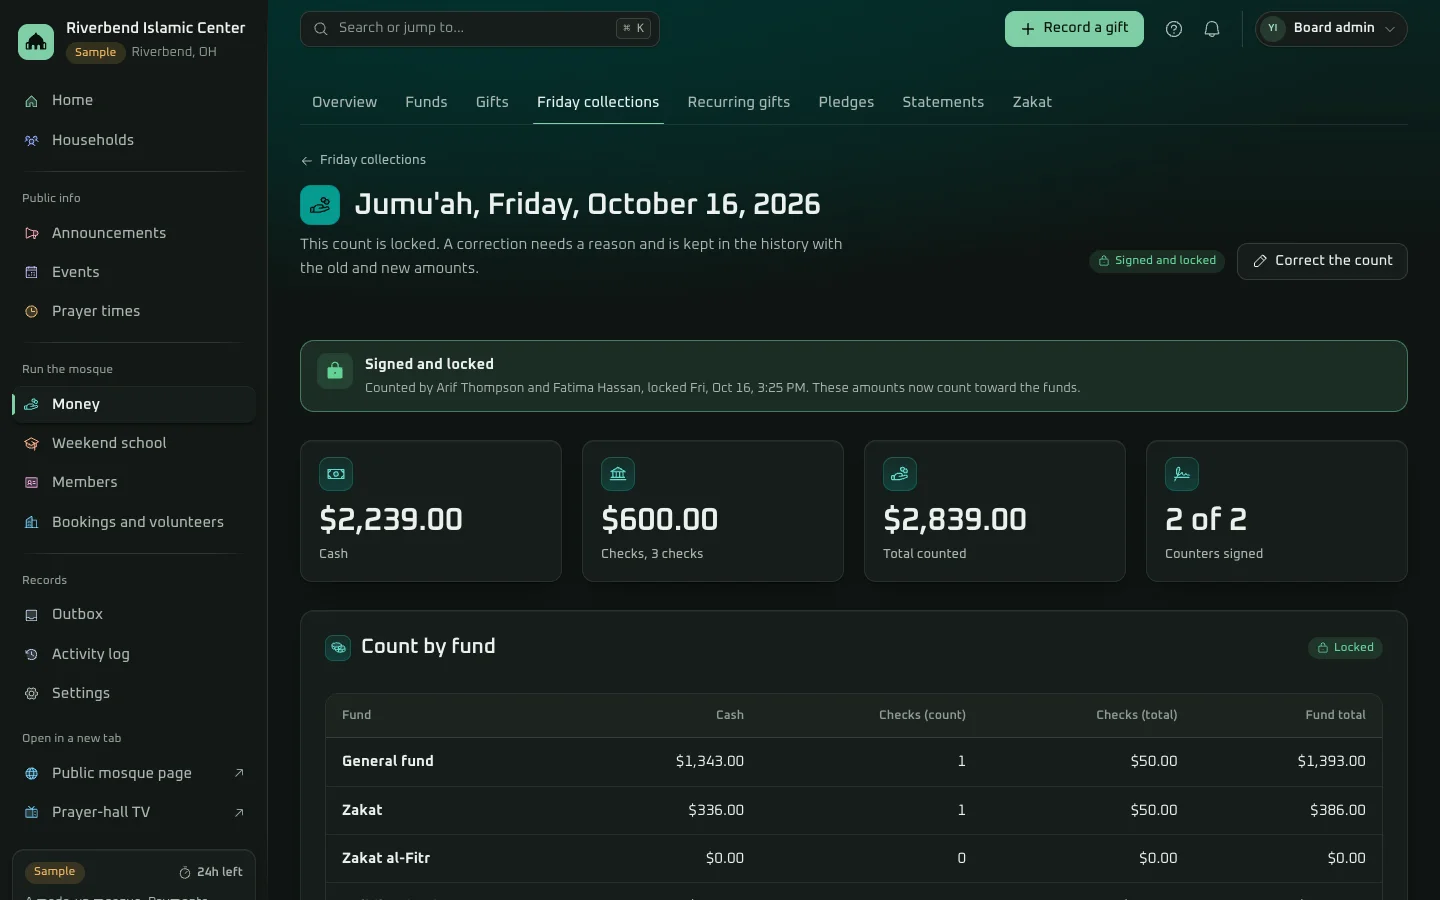Open the notifications bell
The height and width of the screenshot is (900, 1440).
tap(1212, 29)
